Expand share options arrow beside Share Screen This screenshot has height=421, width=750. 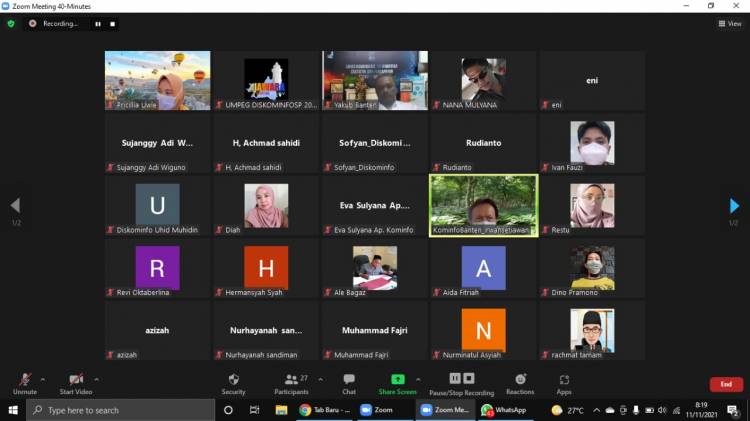tap(418, 379)
